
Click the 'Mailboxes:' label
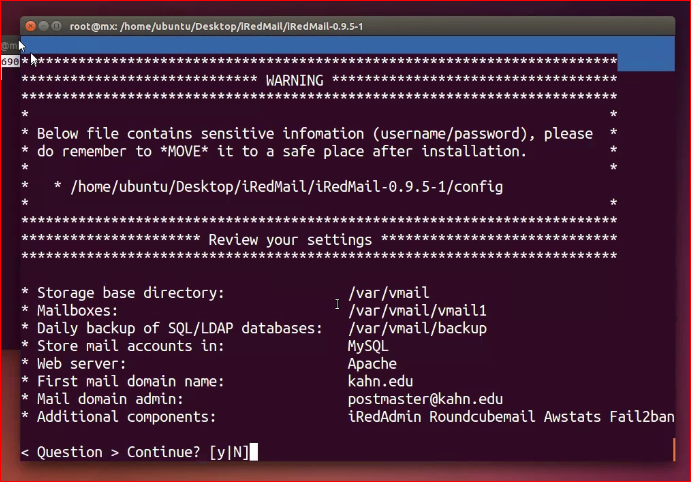click(x=78, y=311)
